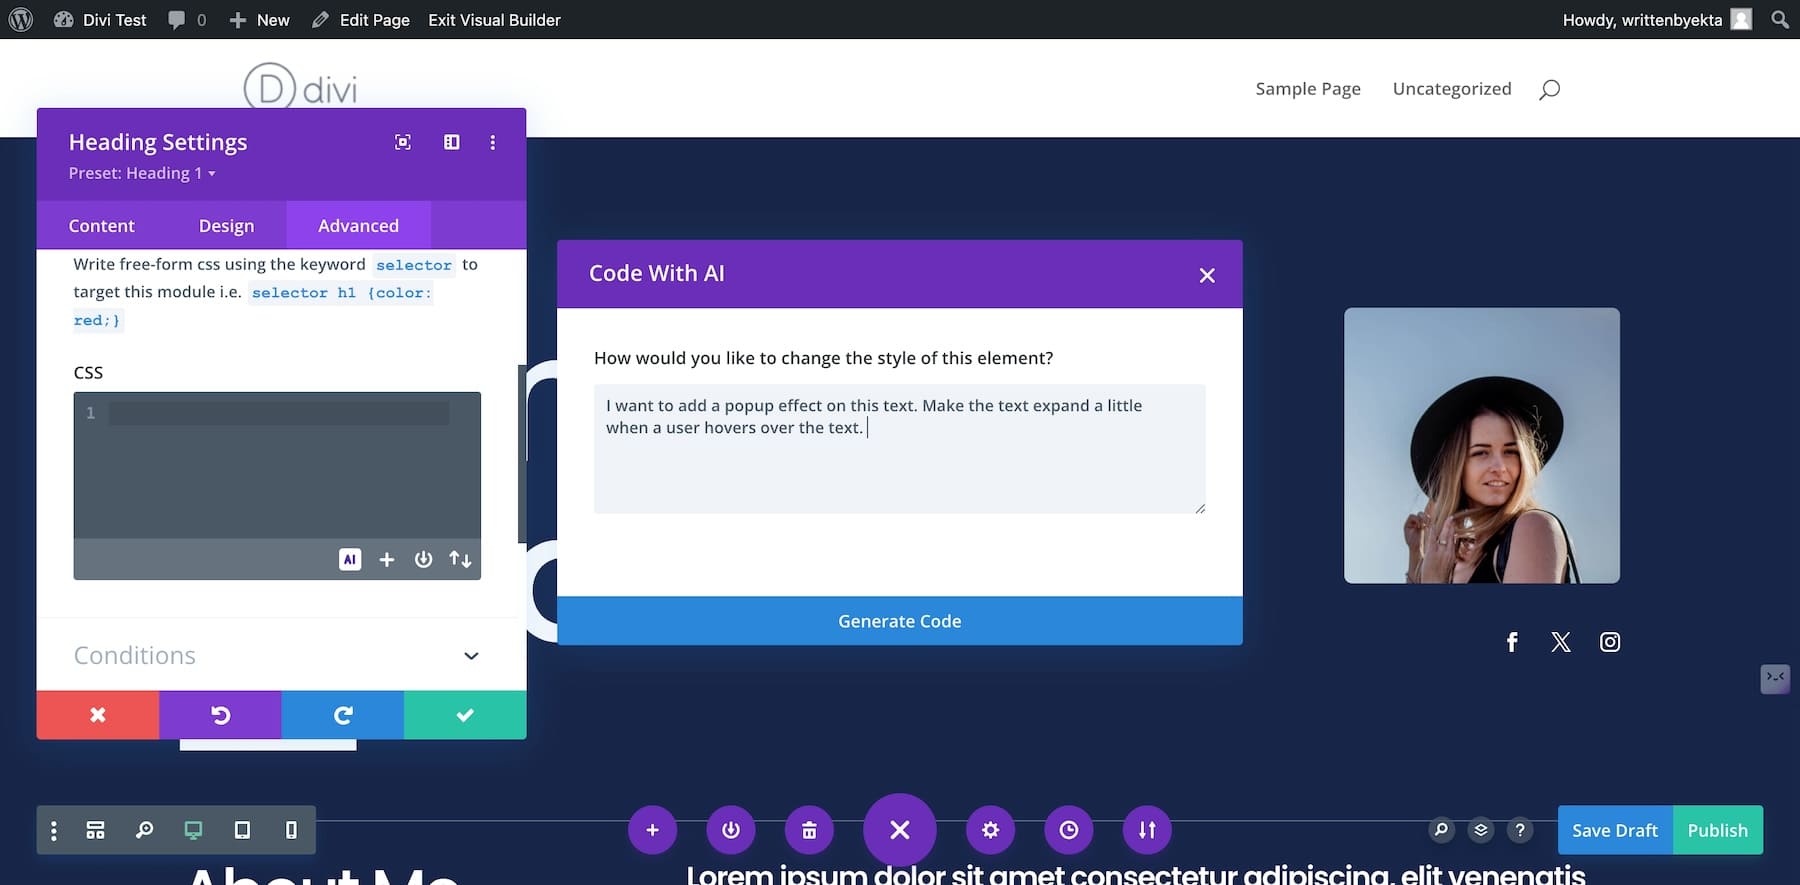The width and height of the screenshot is (1800, 885).
Task: Click the small toggle icon at right edge
Action: pyautogui.click(x=1775, y=678)
